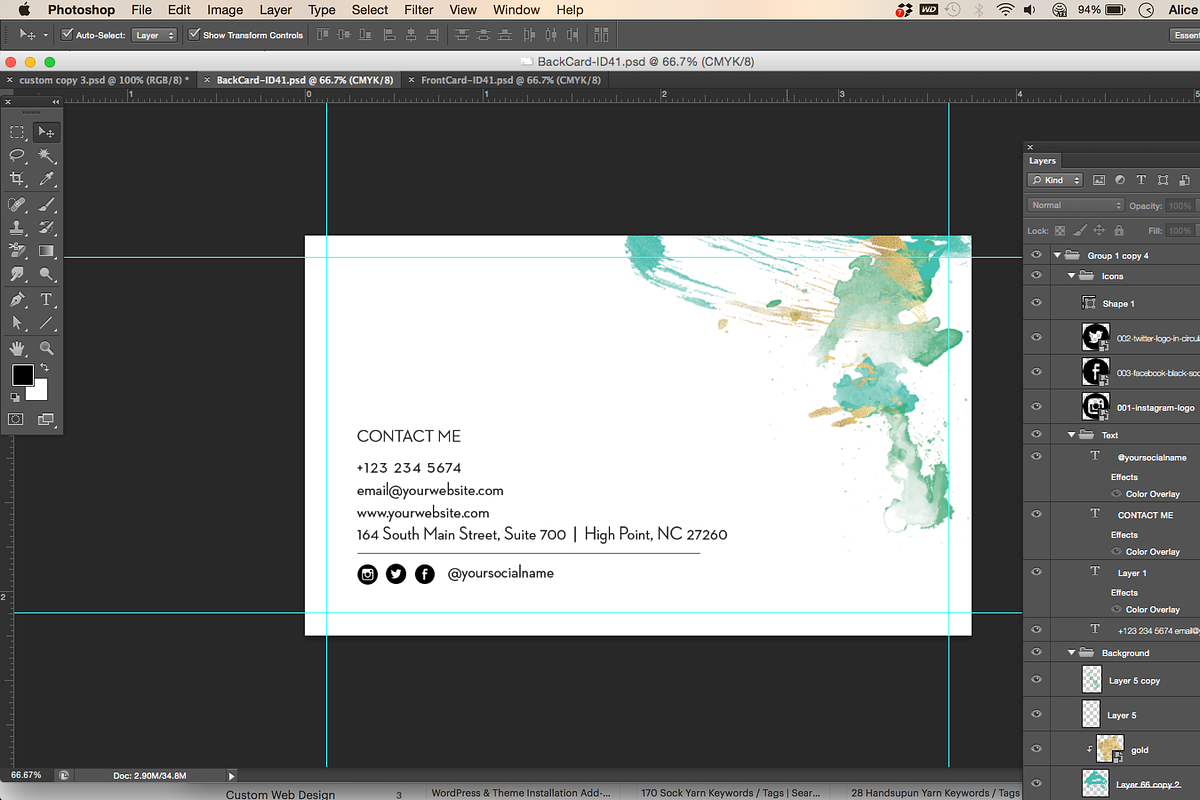Hide the gold layer
Viewport: 1200px width, 800px height.
click(x=1036, y=749)
